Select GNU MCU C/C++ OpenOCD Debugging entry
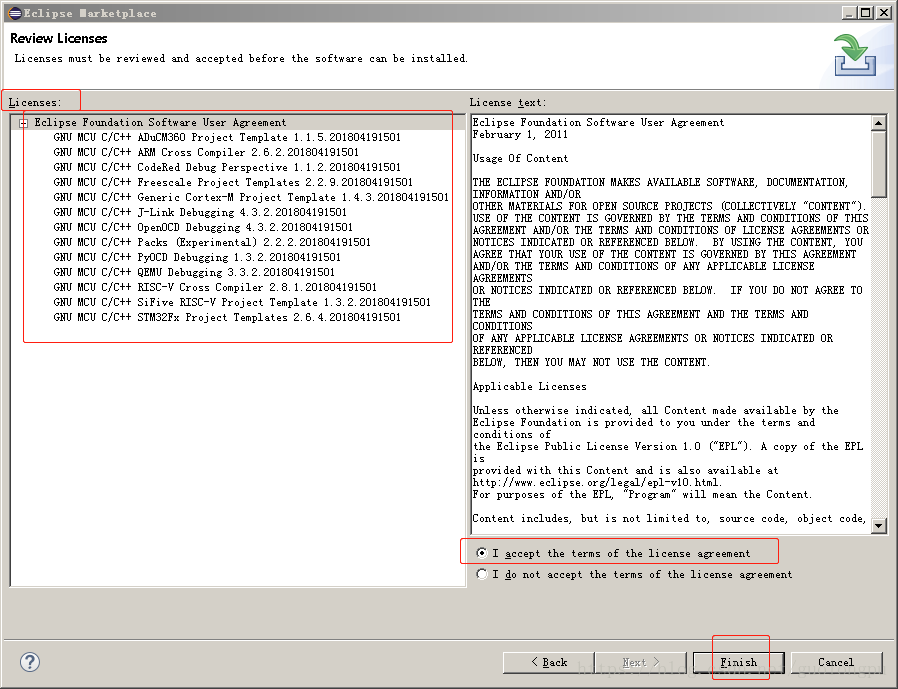 203,227
